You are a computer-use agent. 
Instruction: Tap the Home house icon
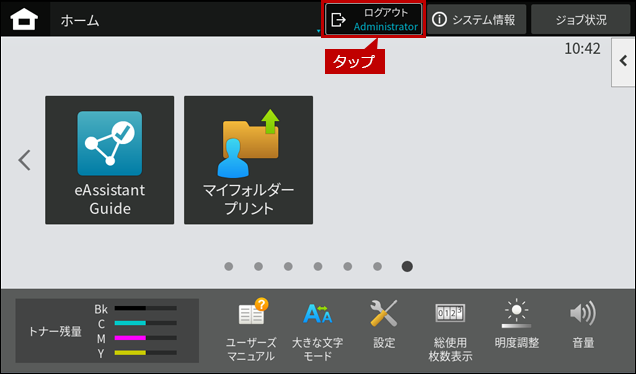pos(24,19)
